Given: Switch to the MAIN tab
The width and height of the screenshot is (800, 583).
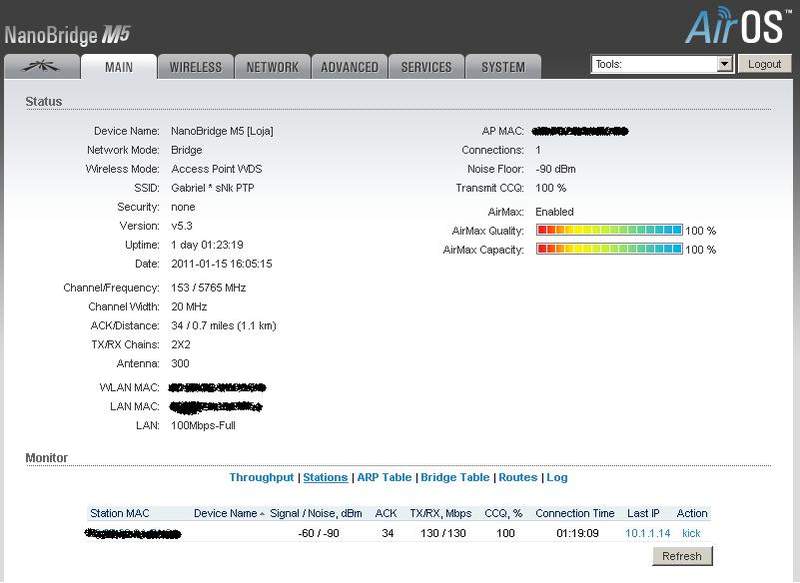Looking at the screenshot, I should point(119,67).
